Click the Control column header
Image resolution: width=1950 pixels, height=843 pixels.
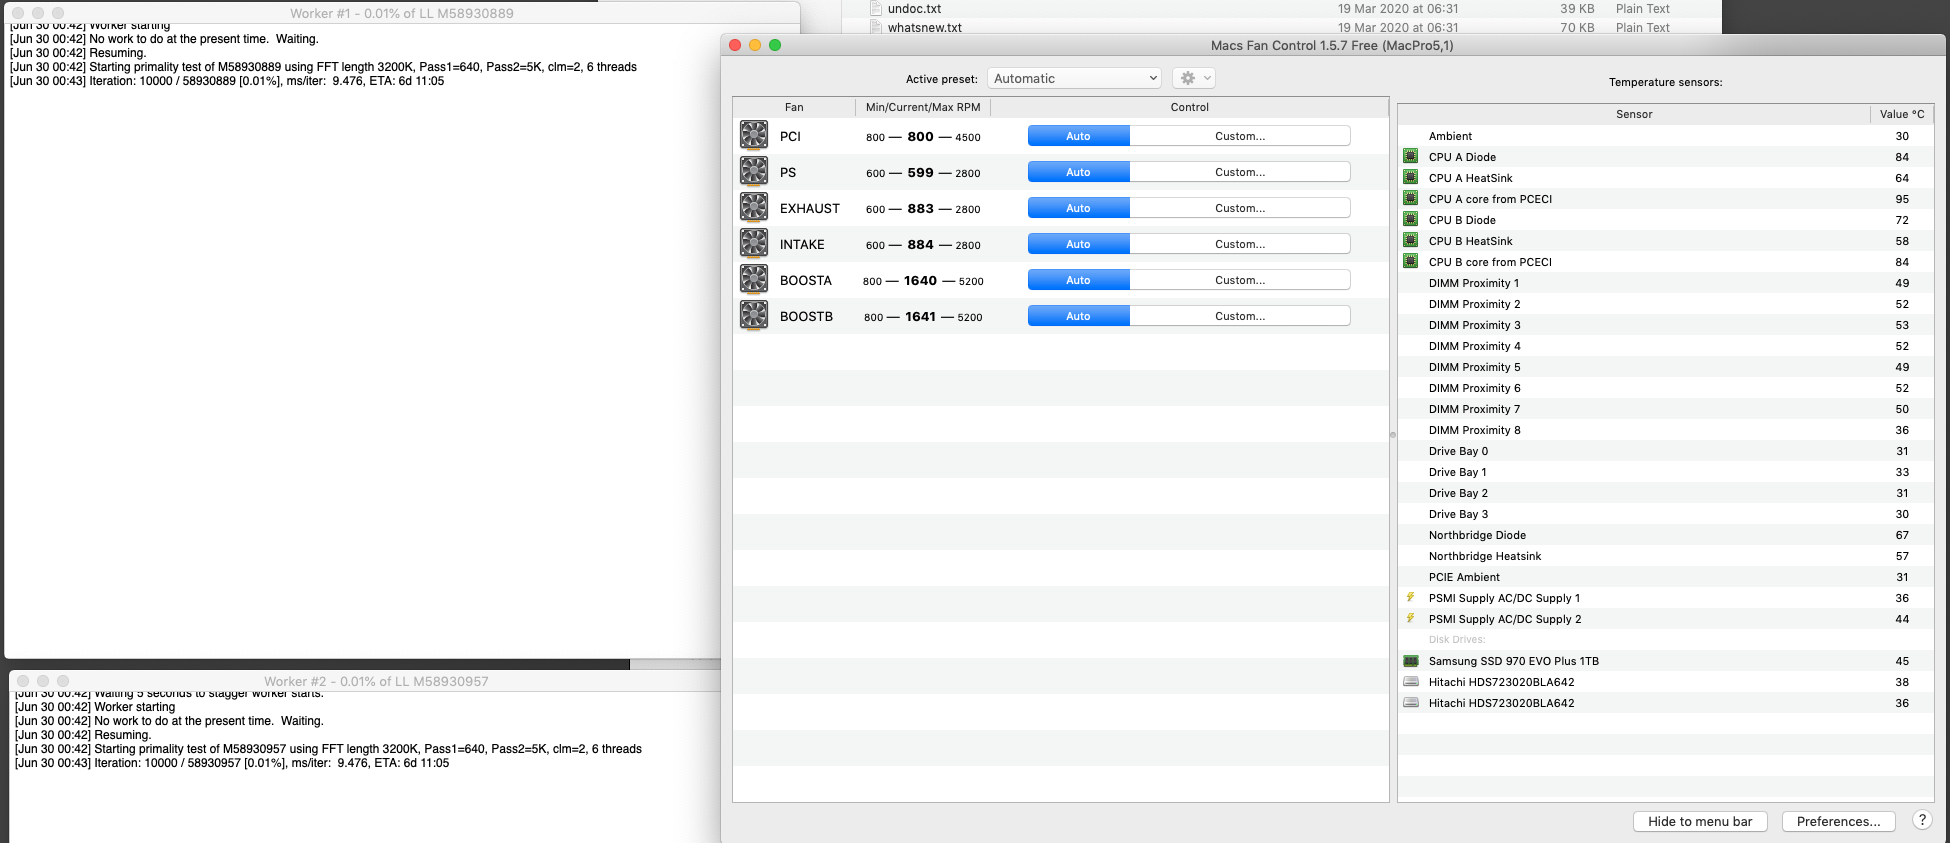tap(1190, 107)
